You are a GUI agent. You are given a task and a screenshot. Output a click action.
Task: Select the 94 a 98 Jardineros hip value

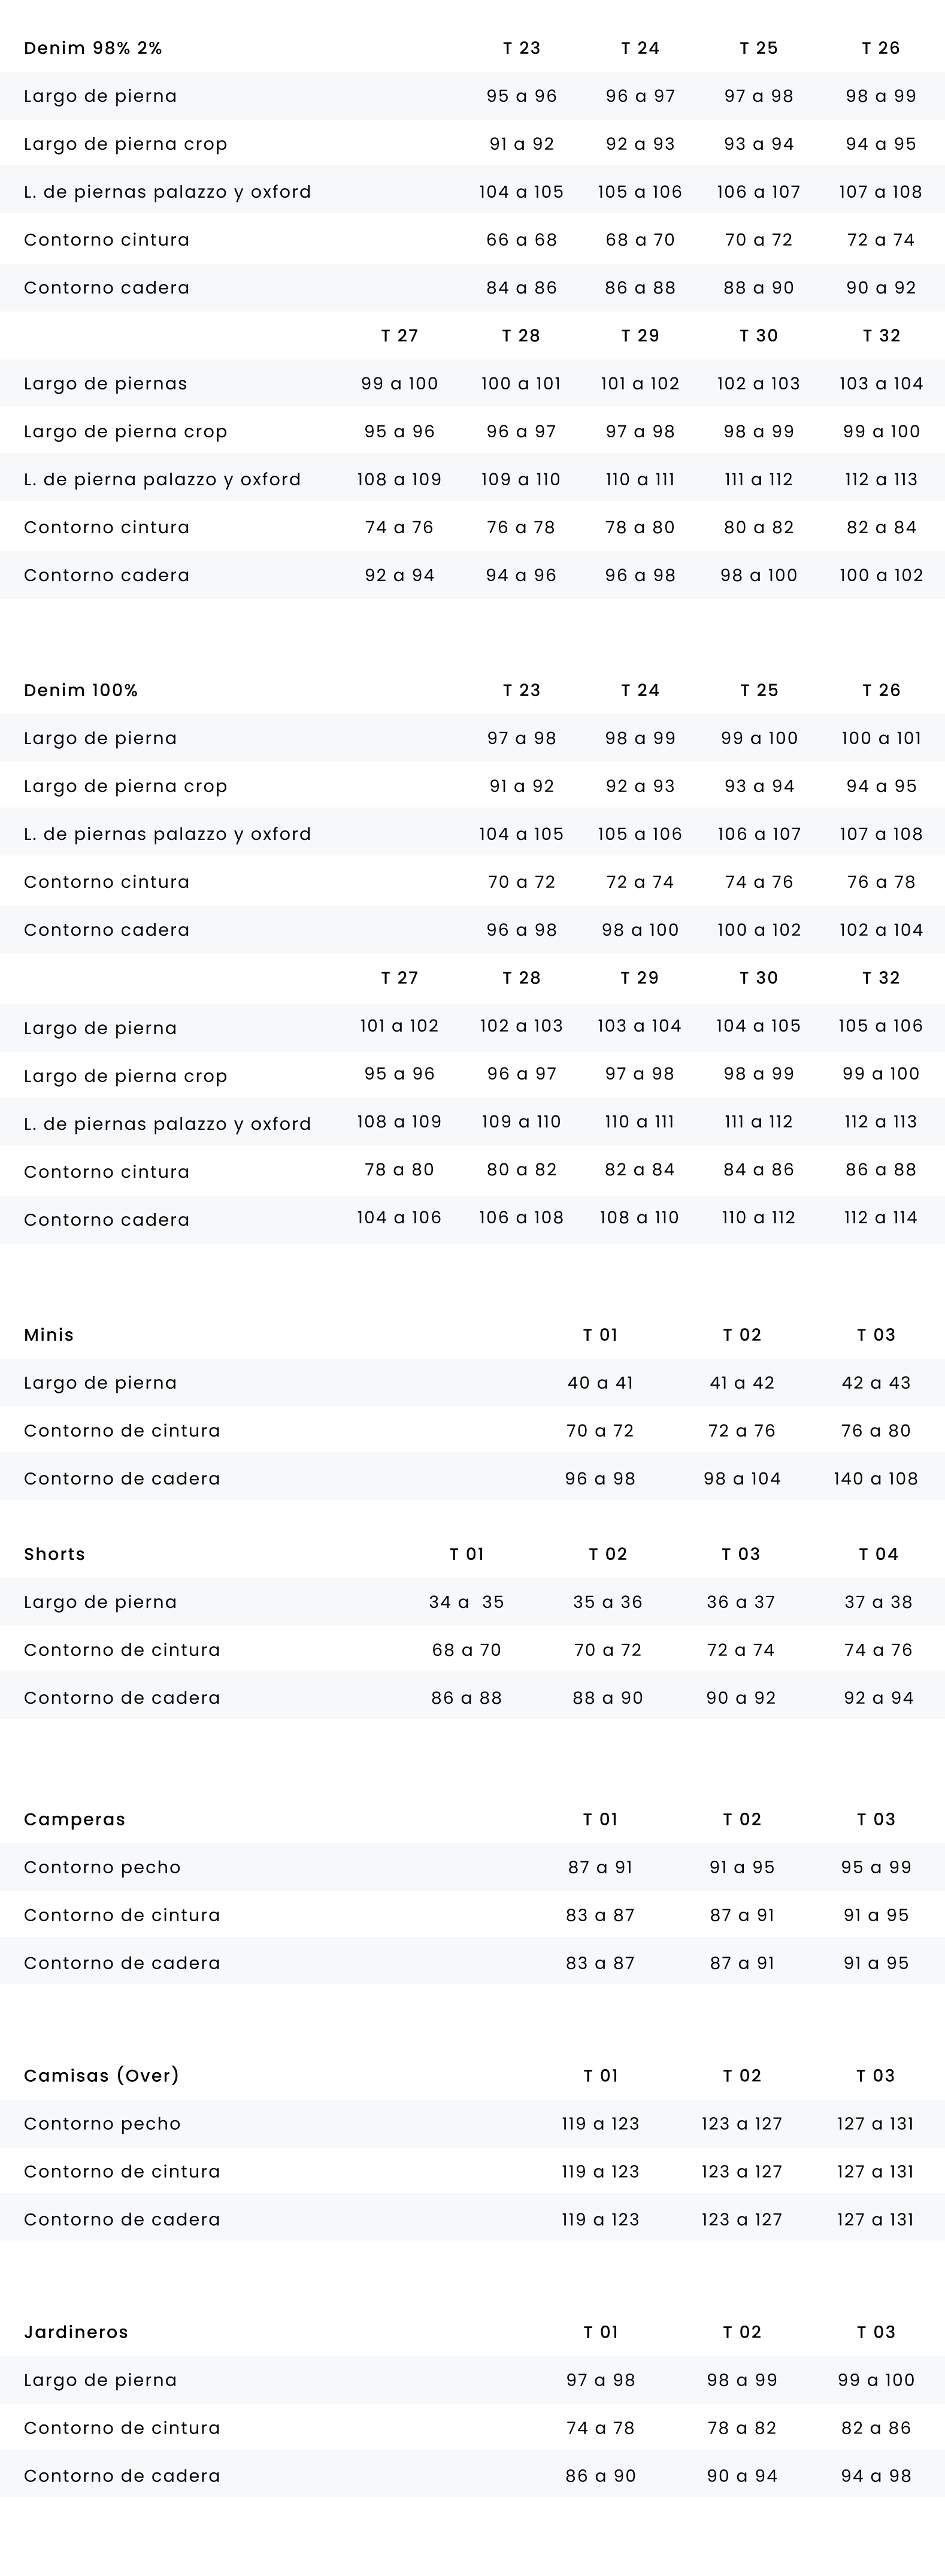tap(876, 2476)
